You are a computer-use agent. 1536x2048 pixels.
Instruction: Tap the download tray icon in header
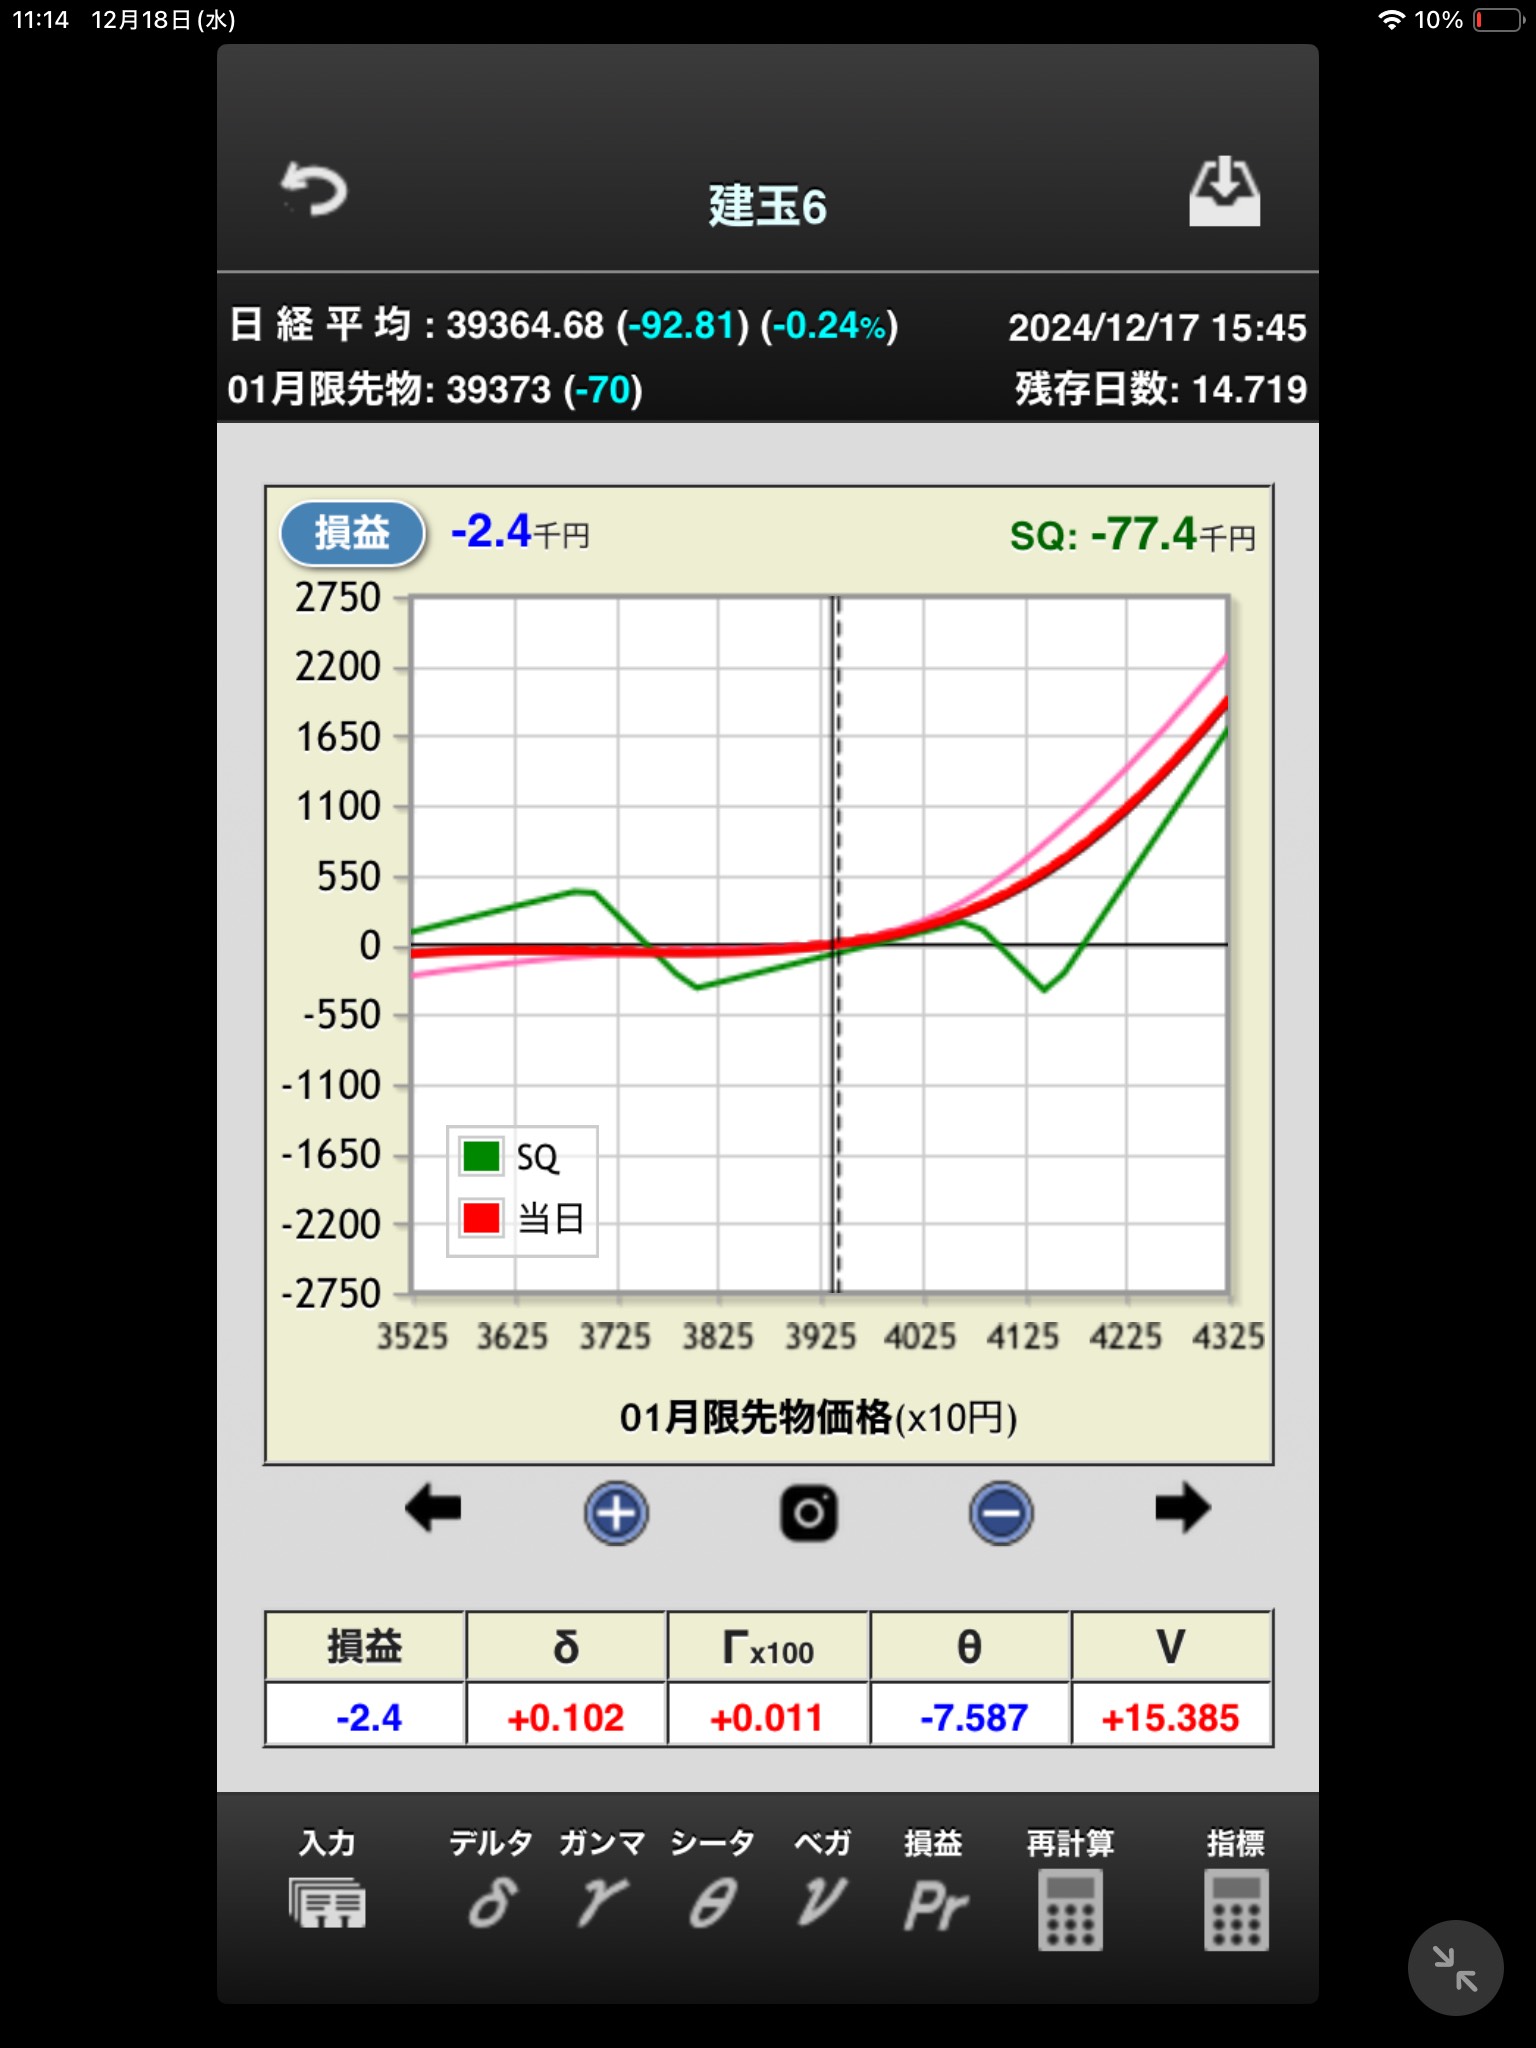coord(1224,191)
